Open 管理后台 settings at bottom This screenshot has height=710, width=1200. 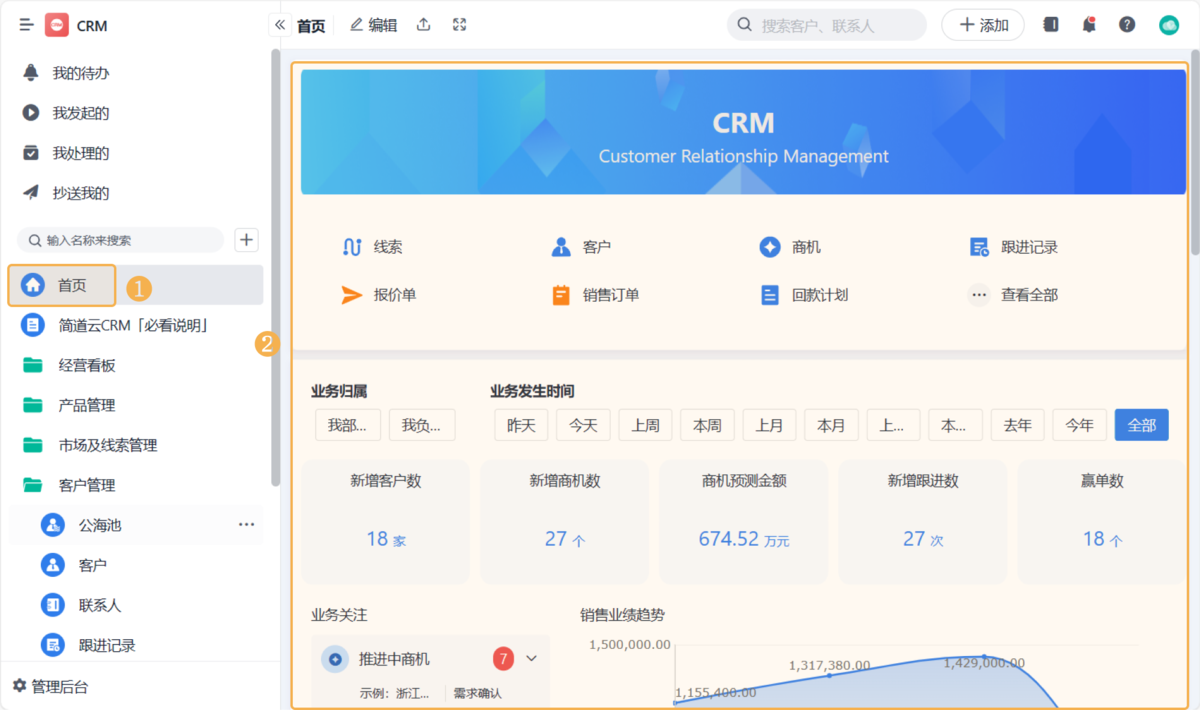coord(50,686)
